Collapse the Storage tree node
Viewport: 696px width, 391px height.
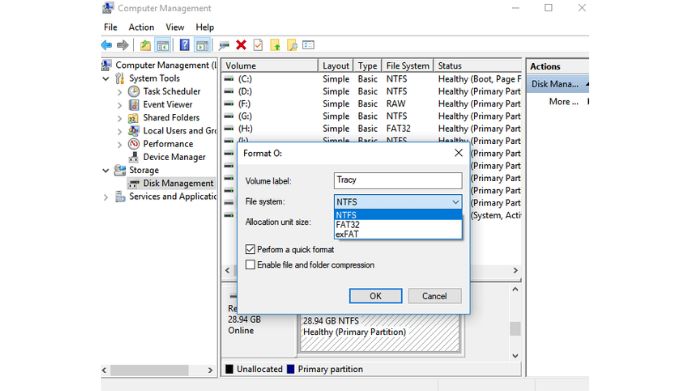pos(106,170)
